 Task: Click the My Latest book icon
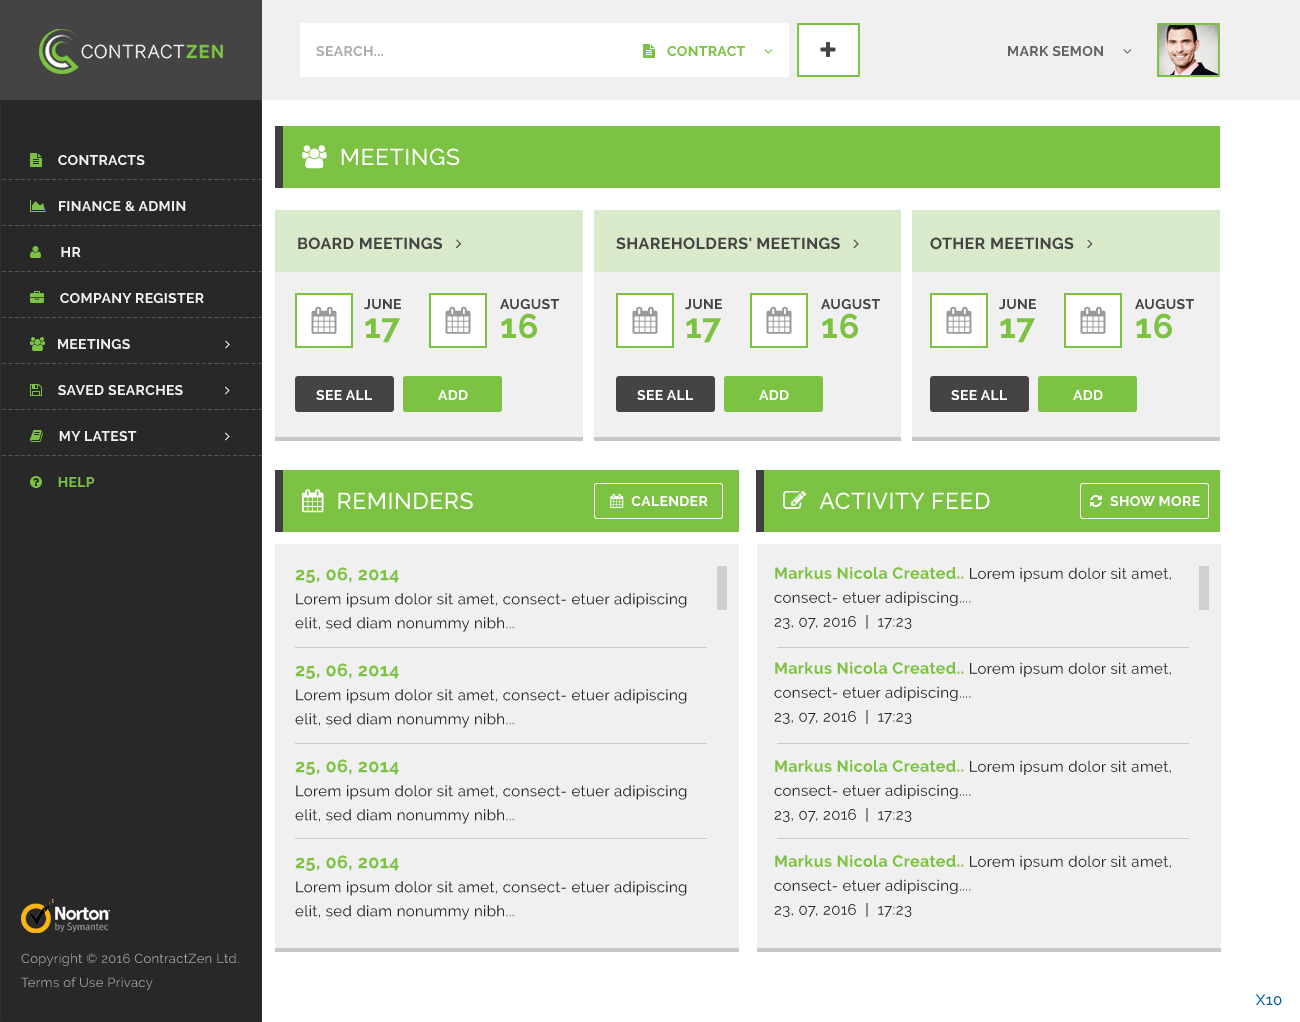[x=36, y=436]
